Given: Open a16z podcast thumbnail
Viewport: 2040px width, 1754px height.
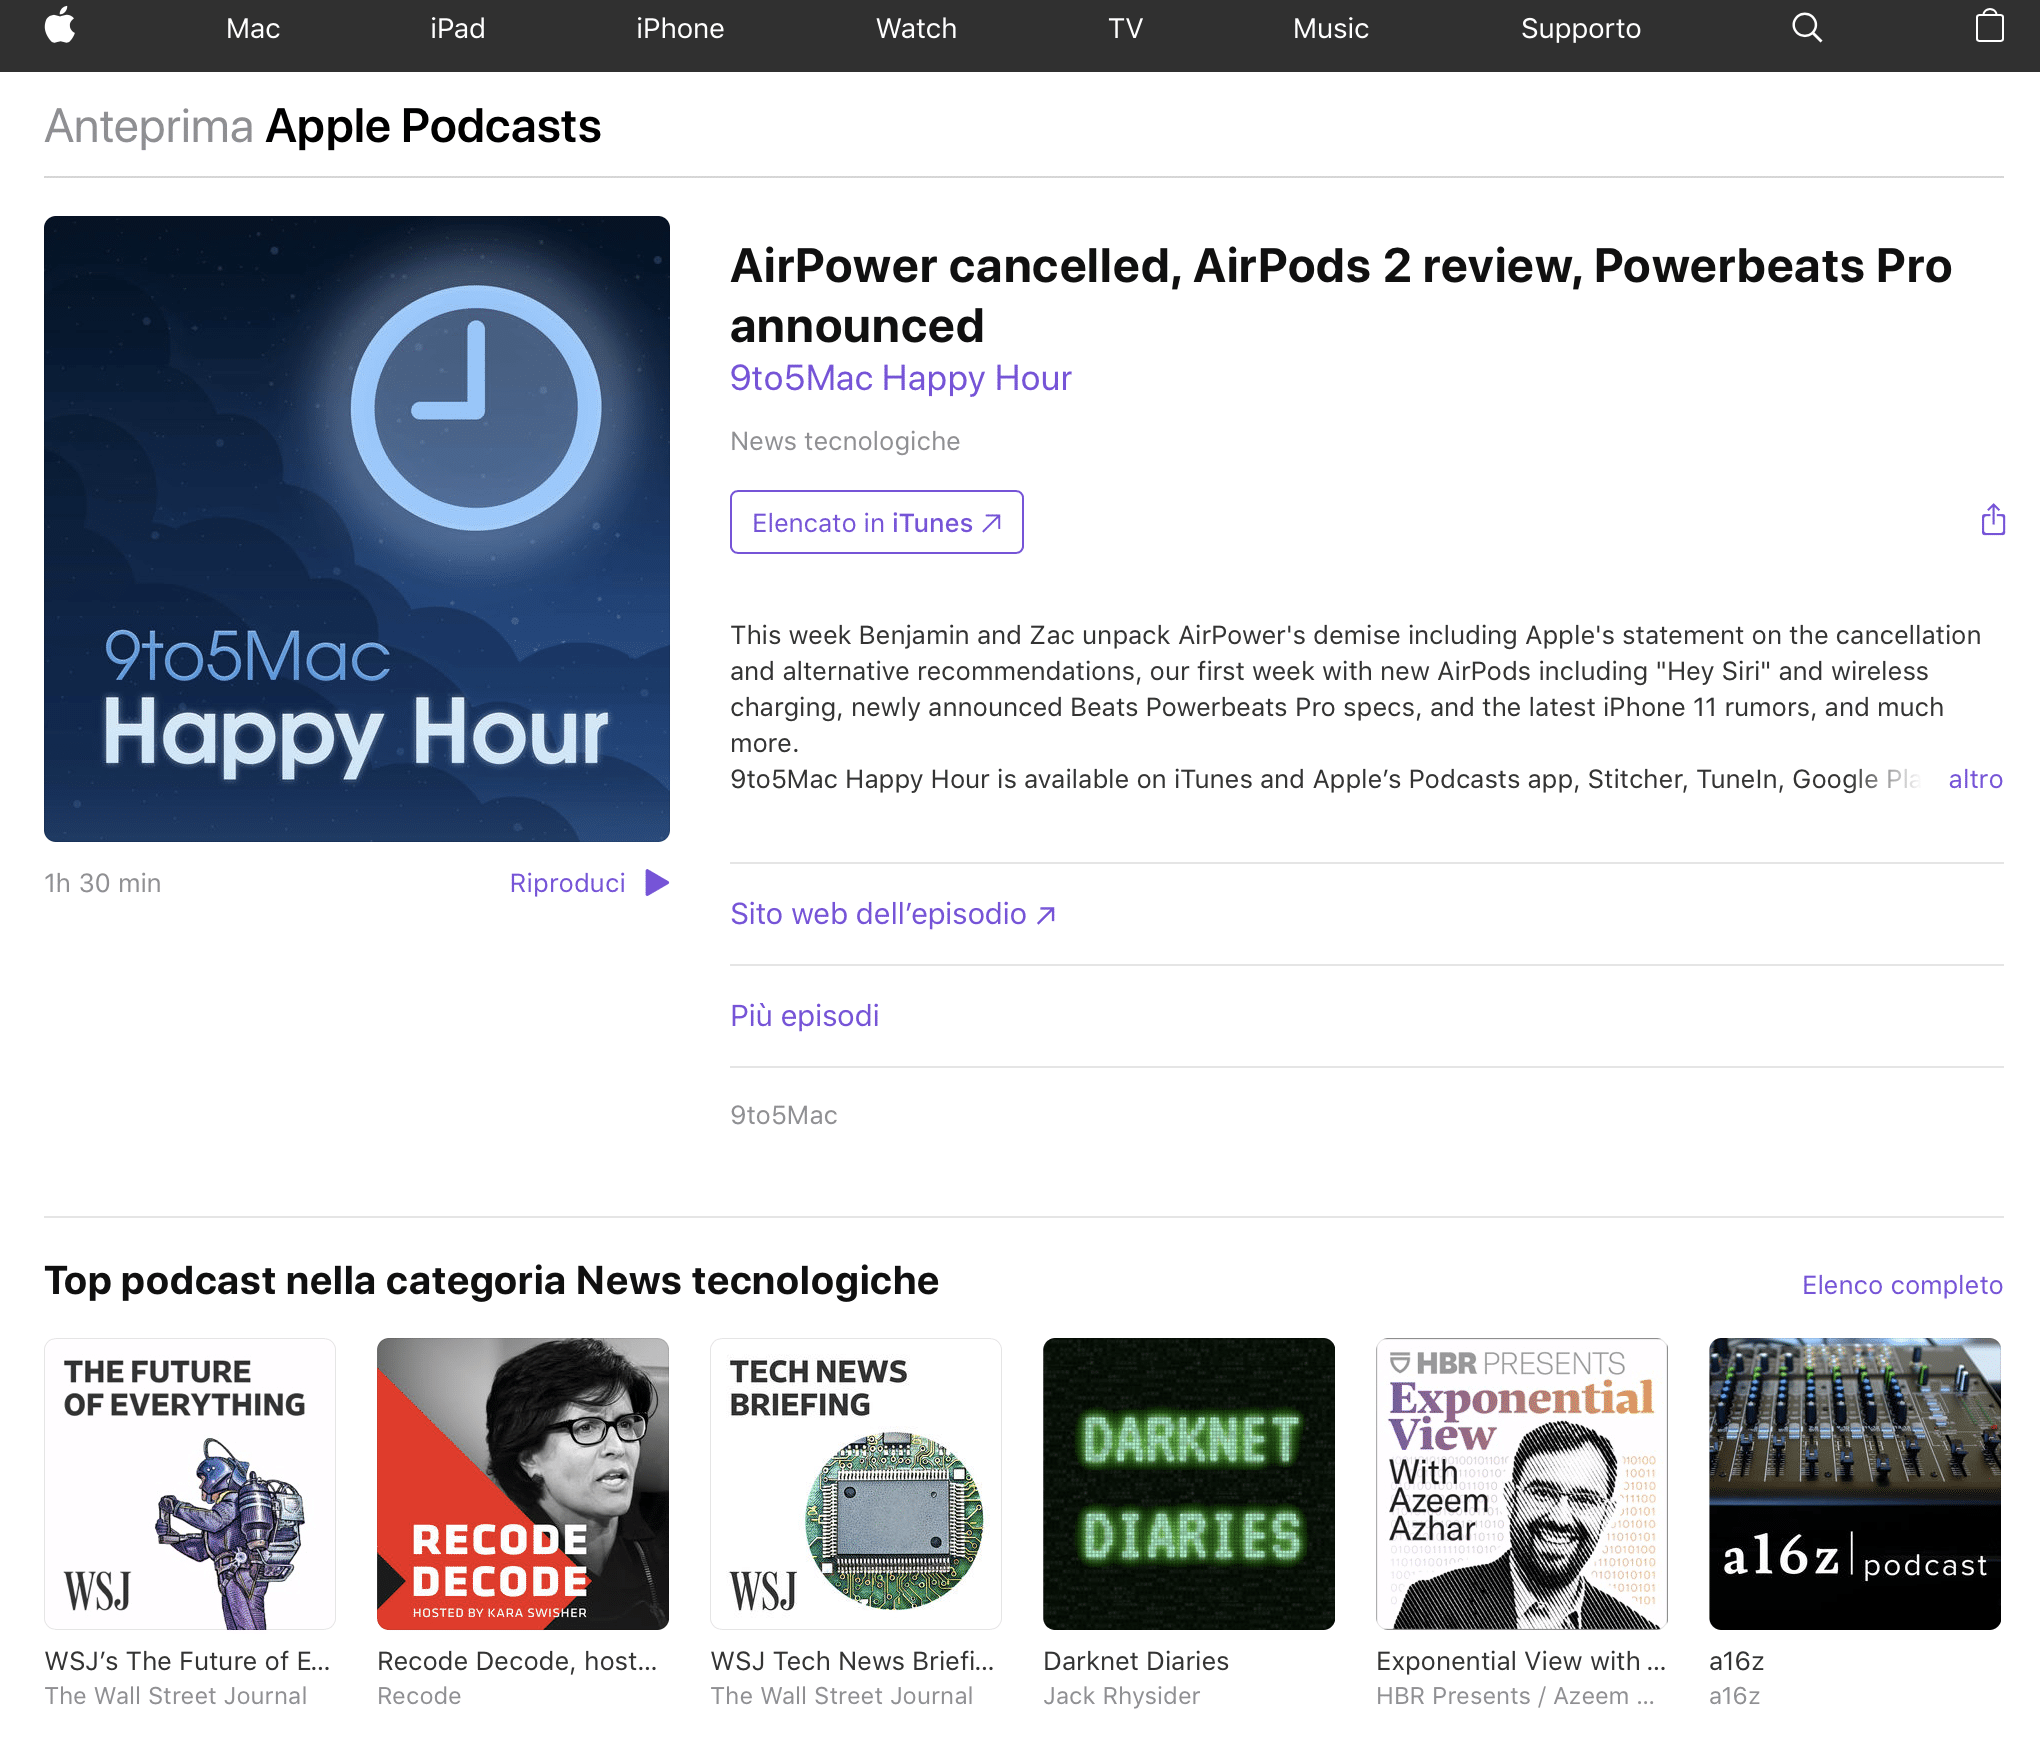Looking at the screenshot, I should [1855, 1484].
